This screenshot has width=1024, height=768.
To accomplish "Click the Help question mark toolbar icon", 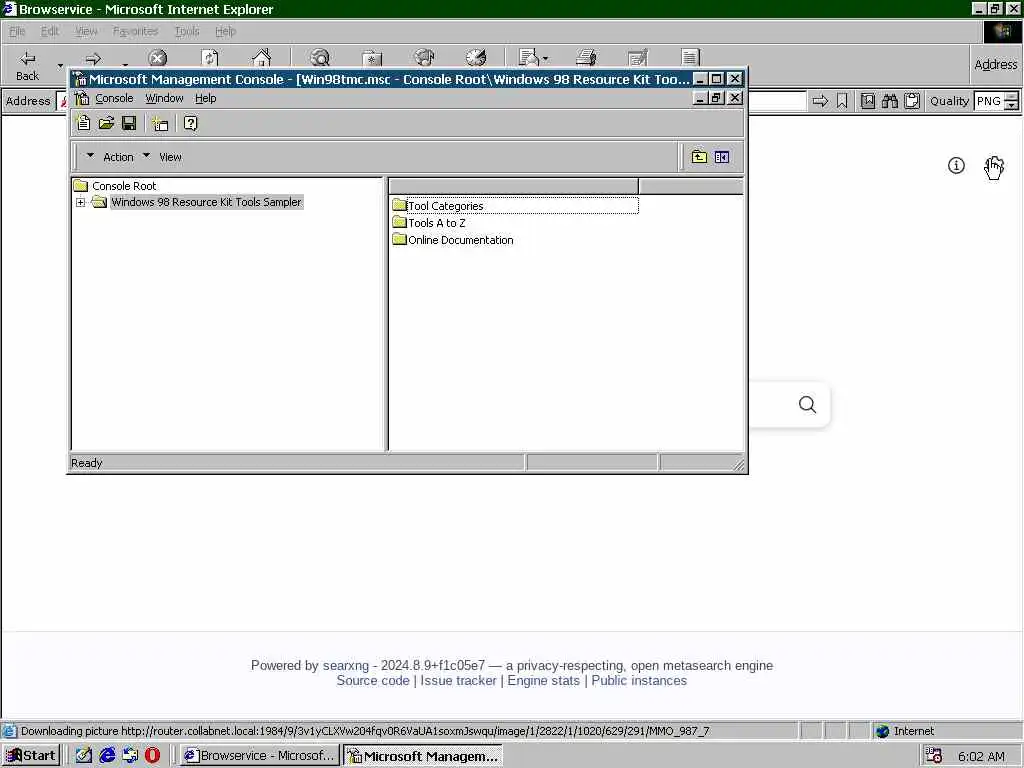I will pyautogui.click(x=190, y=123).
